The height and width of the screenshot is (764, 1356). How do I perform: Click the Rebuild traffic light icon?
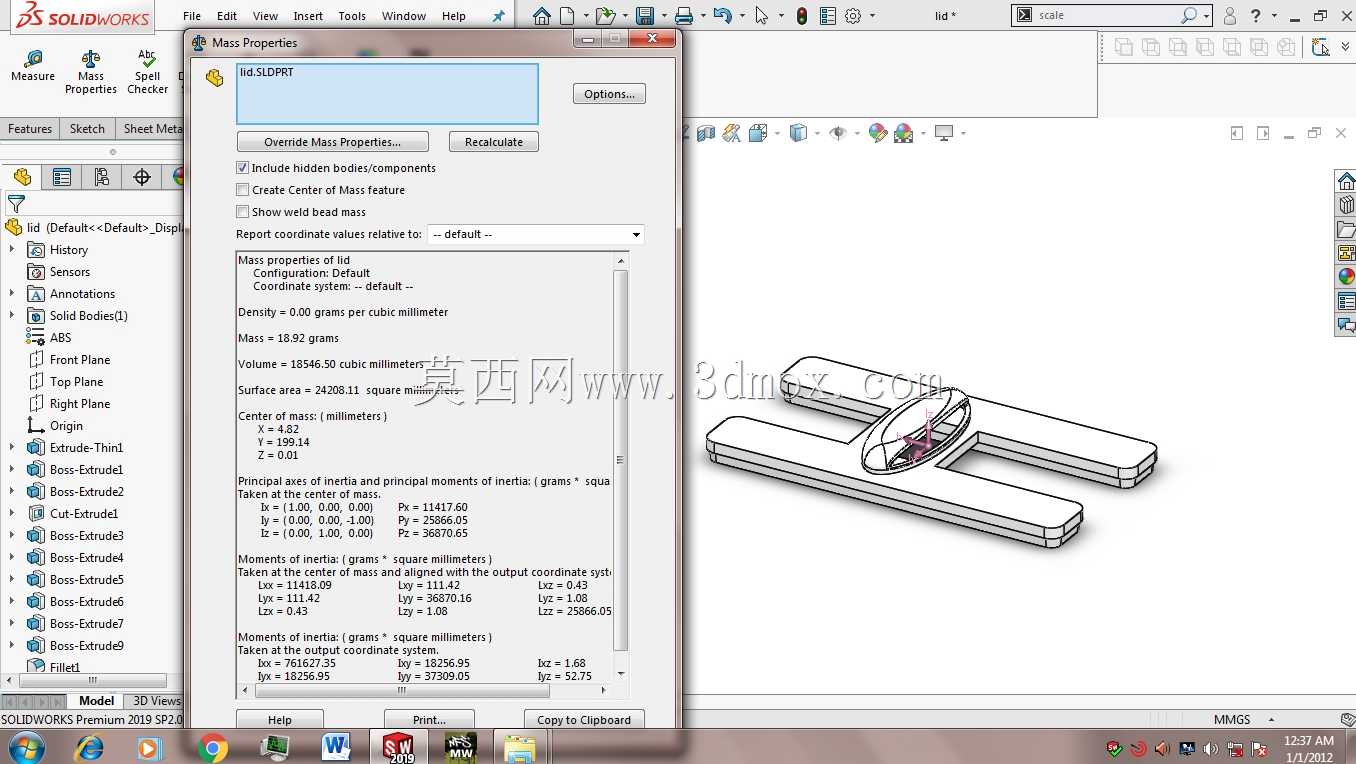coord(802,16)
